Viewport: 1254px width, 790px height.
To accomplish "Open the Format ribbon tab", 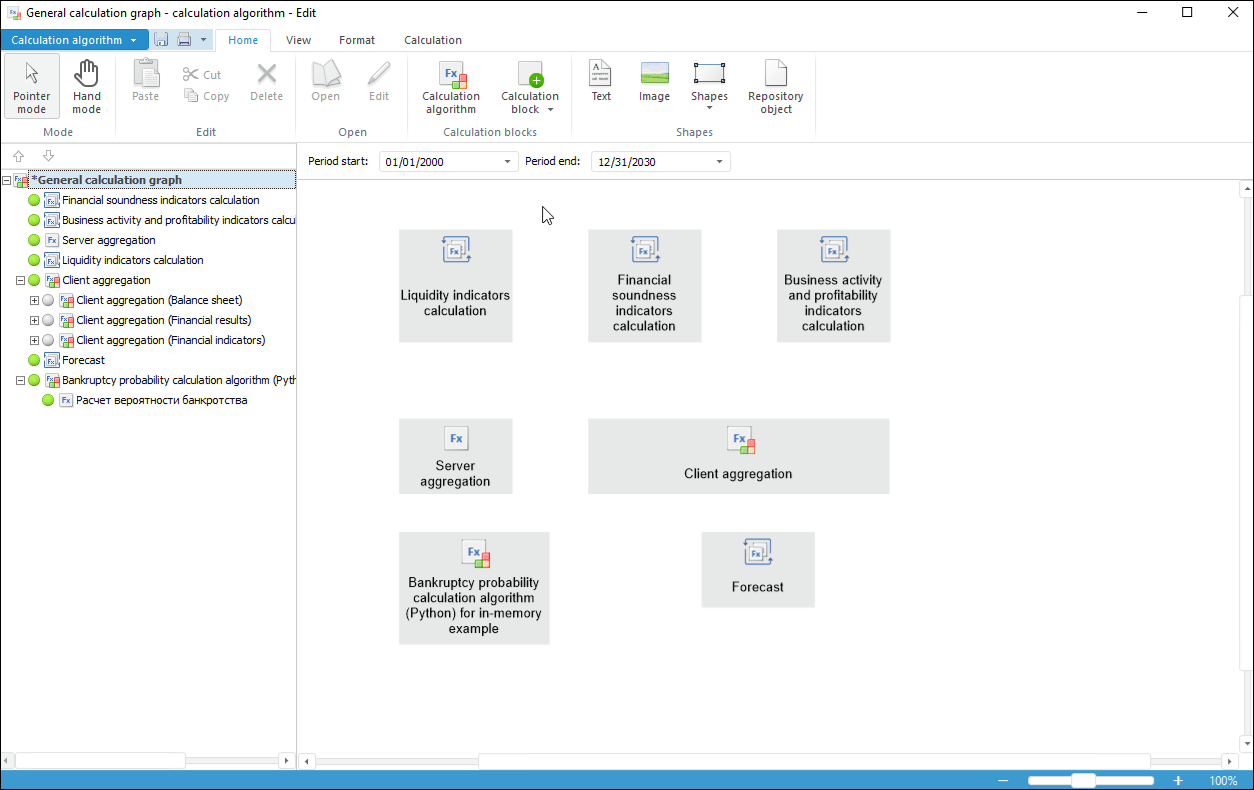I will (x=357, y=40).
